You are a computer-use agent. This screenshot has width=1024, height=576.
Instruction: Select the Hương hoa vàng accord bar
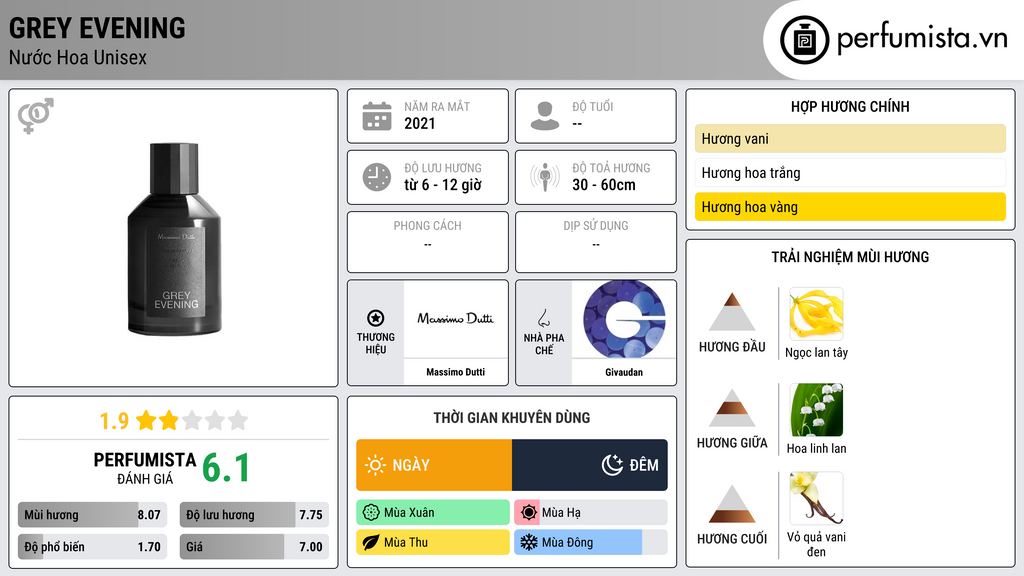click(850, 207)
